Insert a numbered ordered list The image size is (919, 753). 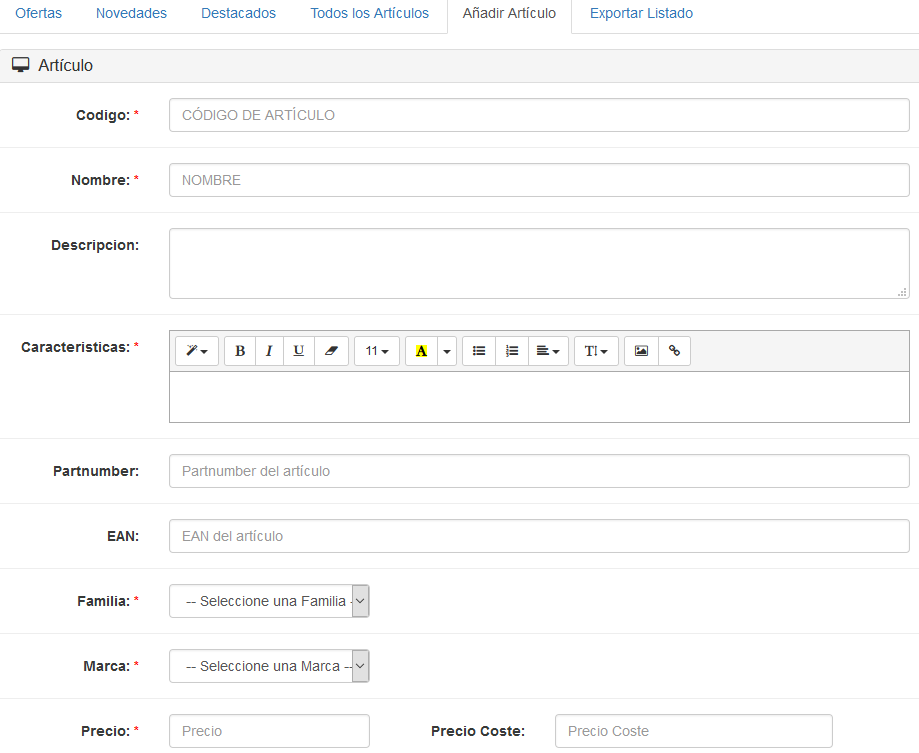click(512, 351)
